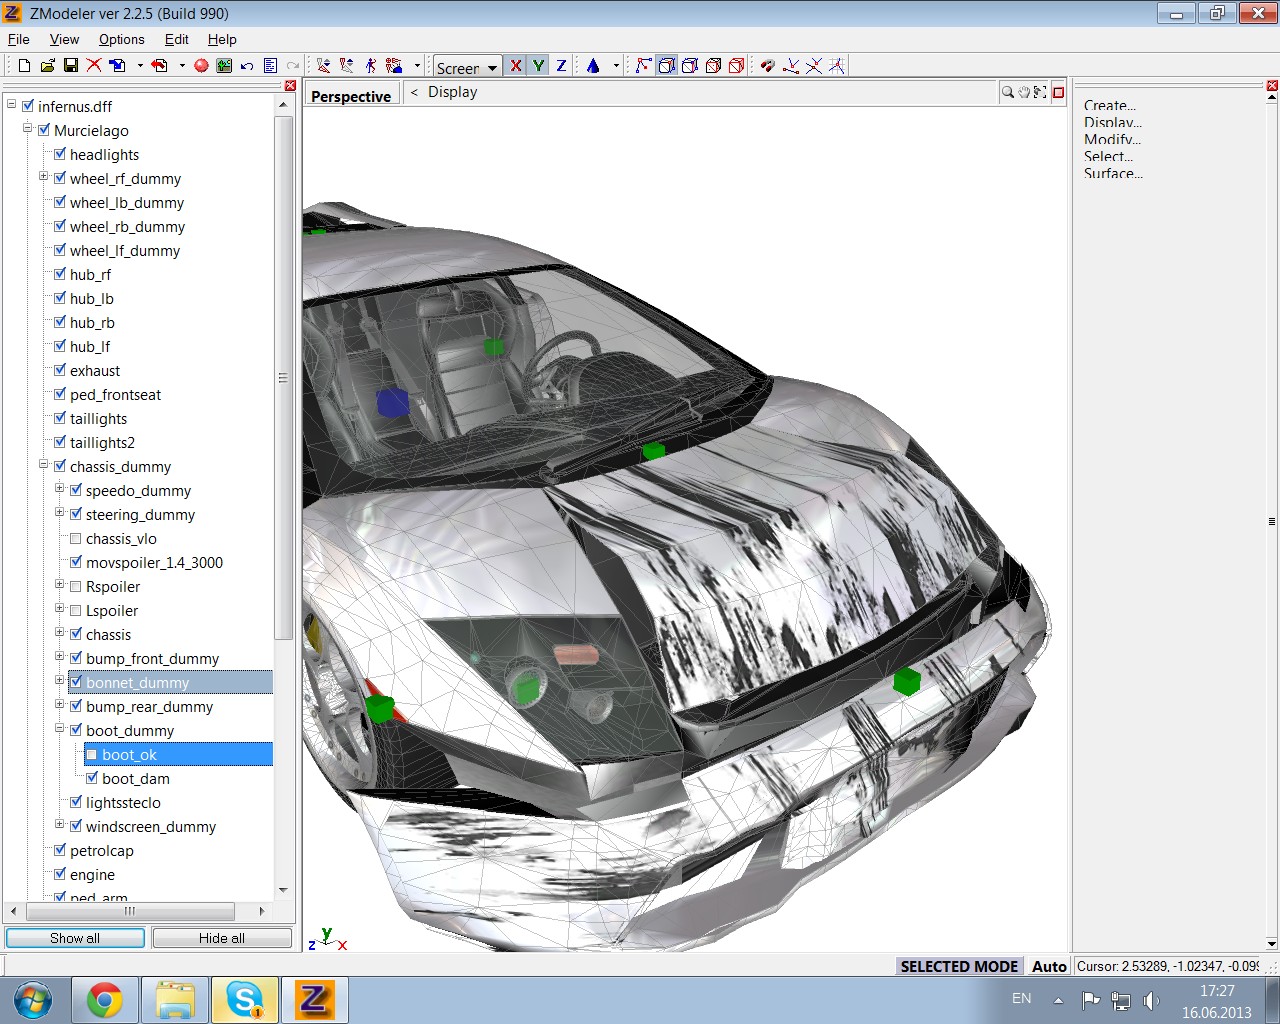This screenshot has width=1280, height=1024.
Task: Collapse the boot_dummy node
Action: [x=60, y=728]
